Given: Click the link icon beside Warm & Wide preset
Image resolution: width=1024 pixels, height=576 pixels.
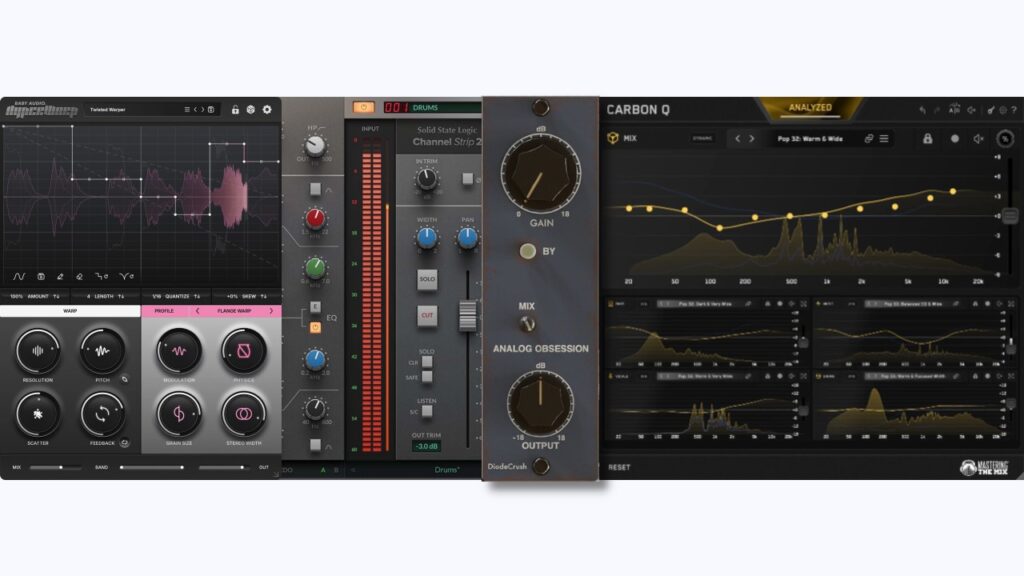Looking at the screenshot, I should pyautogui.click(x=869, y=138).
